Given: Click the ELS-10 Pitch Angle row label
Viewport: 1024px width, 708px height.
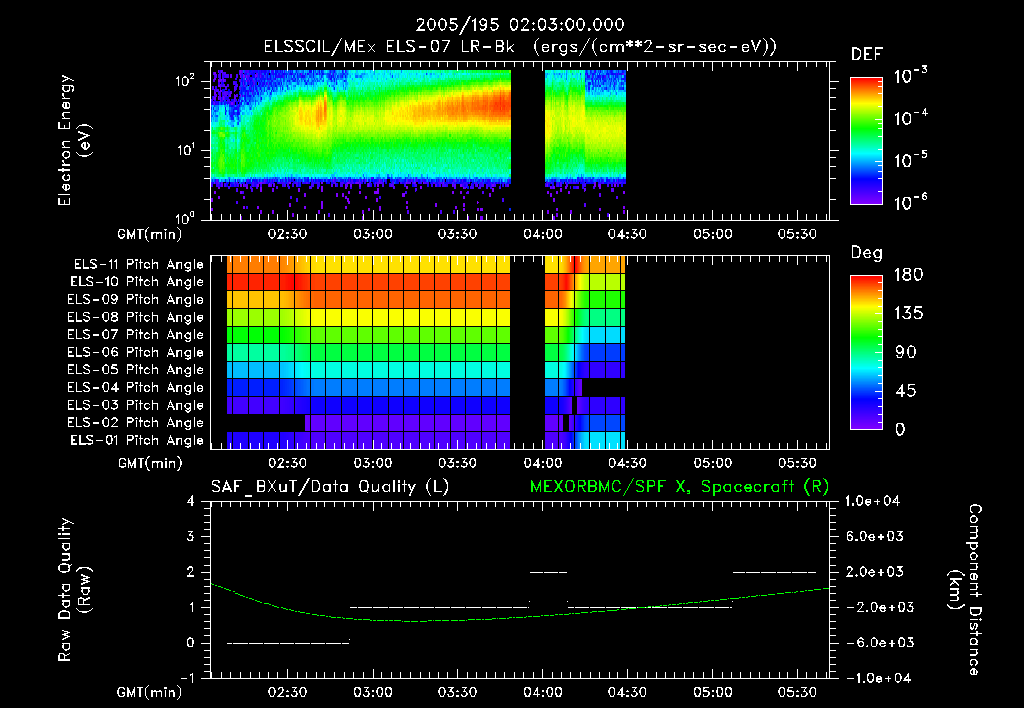Looking at the screenshot, I should point(137,282).
